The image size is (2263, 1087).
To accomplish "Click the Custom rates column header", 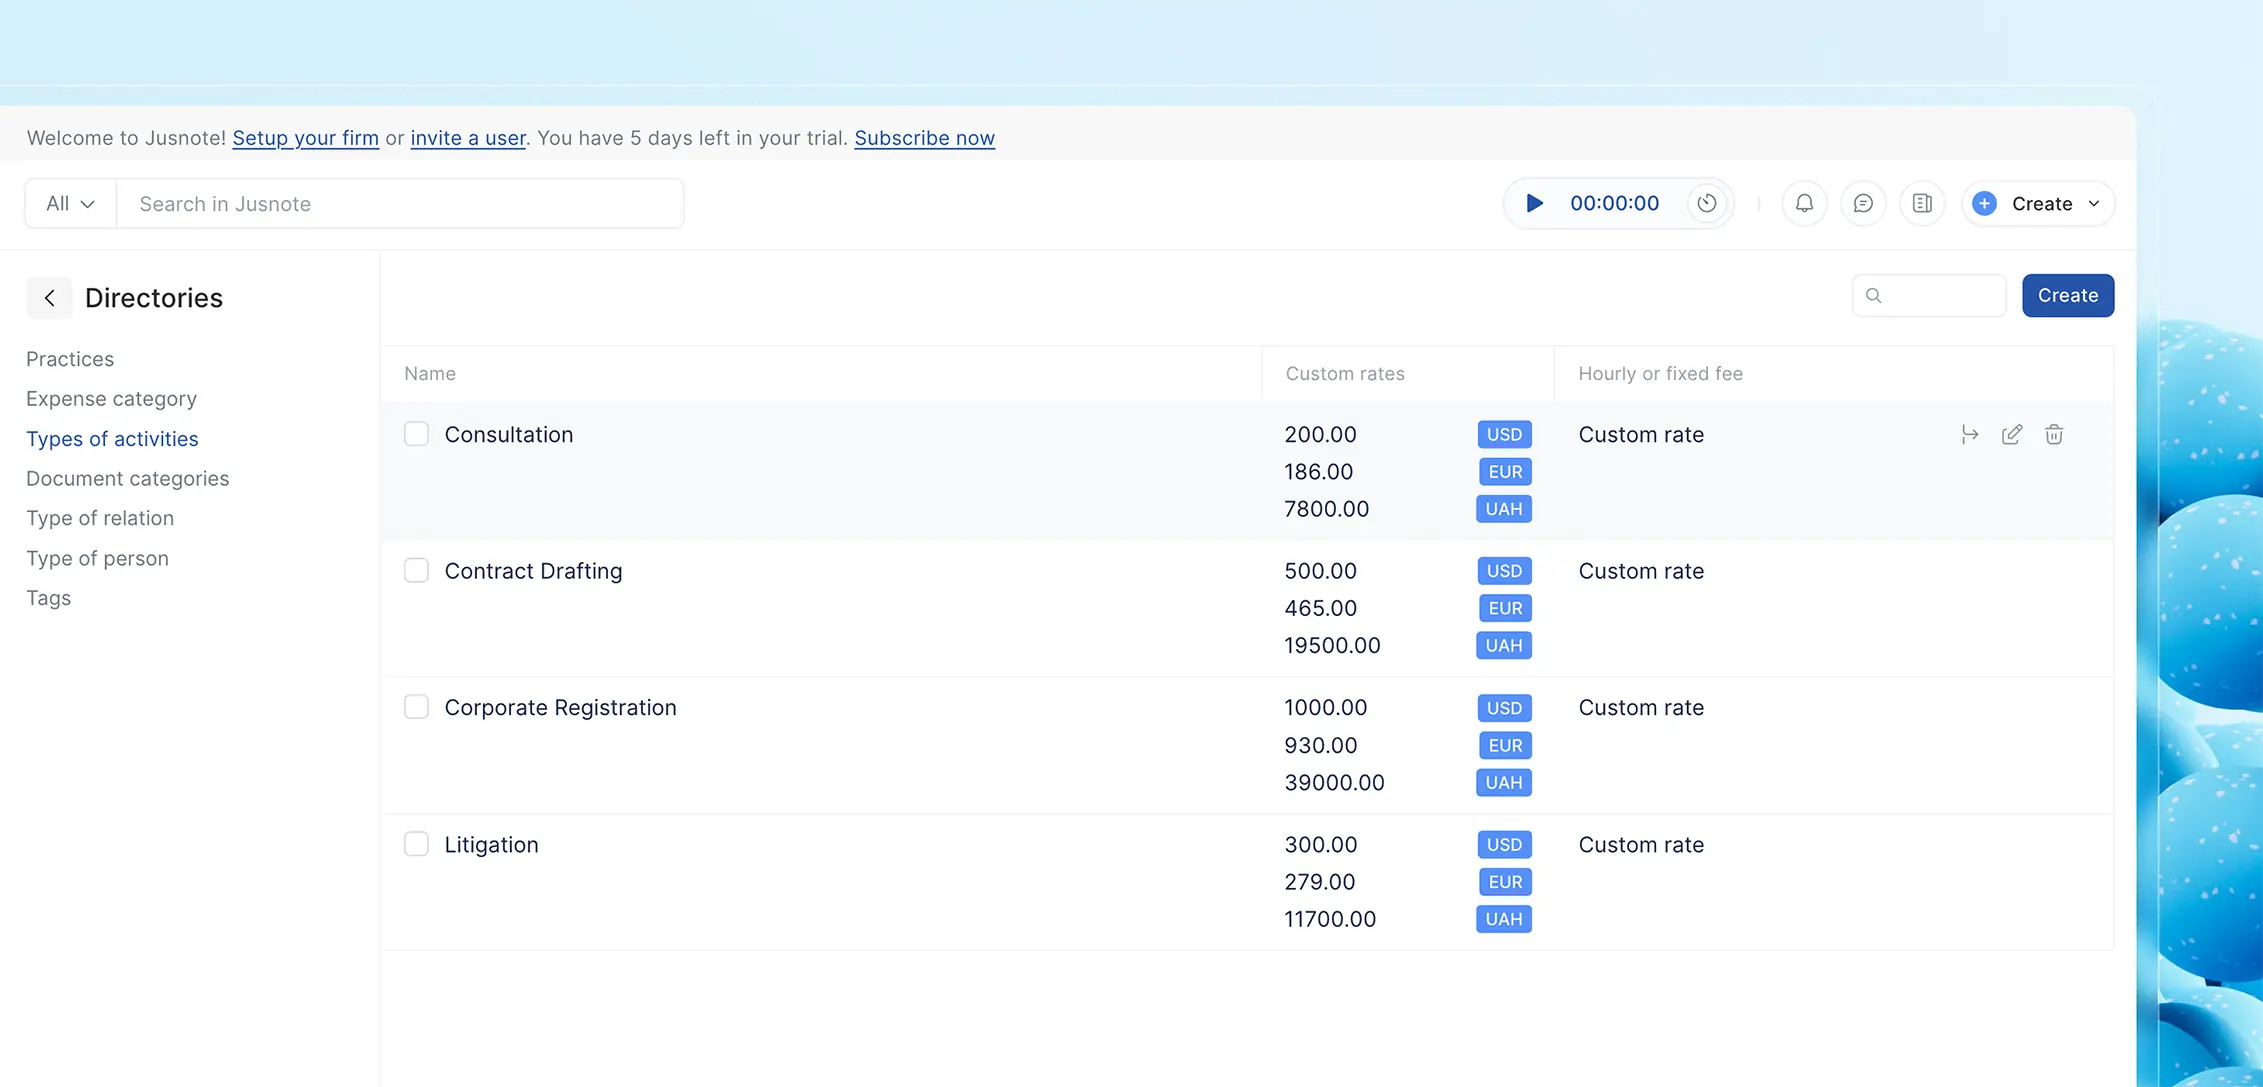I will click(x=1345, y=373).
